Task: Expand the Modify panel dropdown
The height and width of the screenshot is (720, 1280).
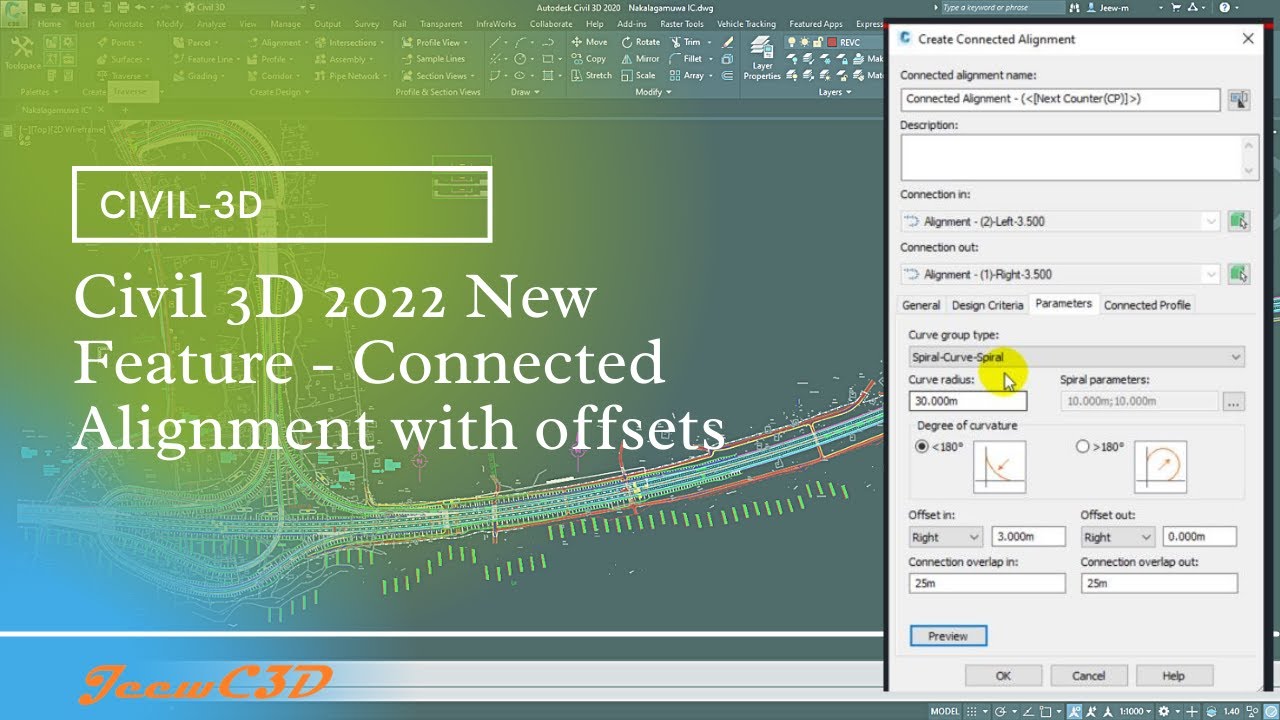Action: 656,92
